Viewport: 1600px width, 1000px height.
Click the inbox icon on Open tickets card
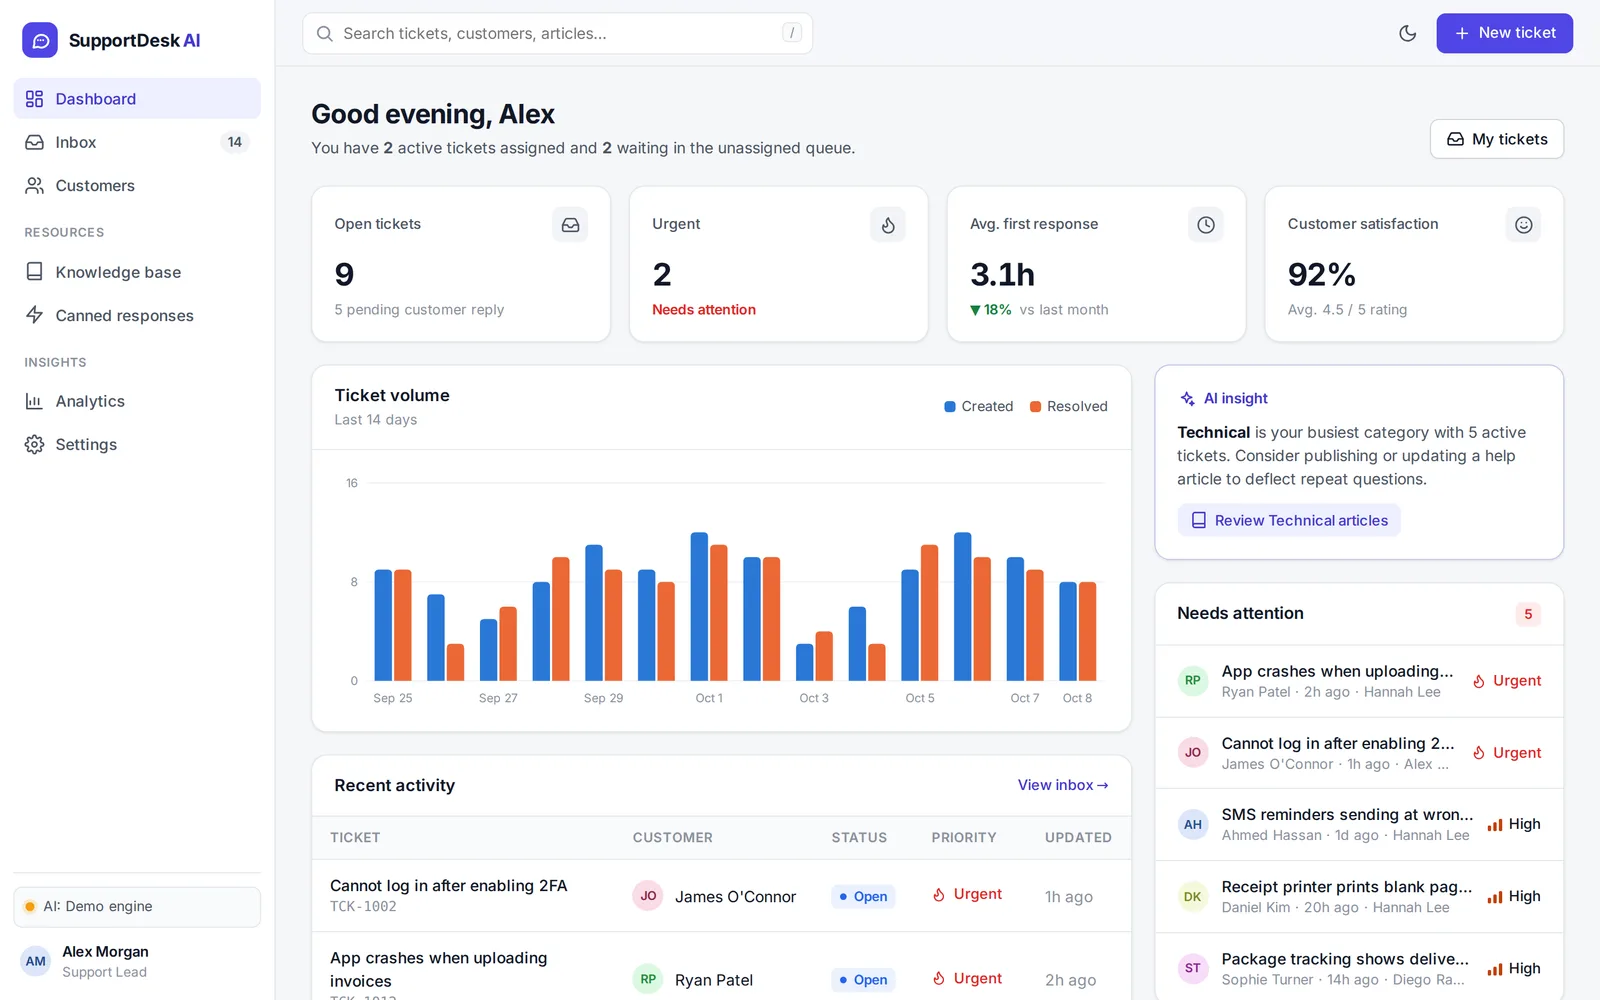tap(570, 225)
